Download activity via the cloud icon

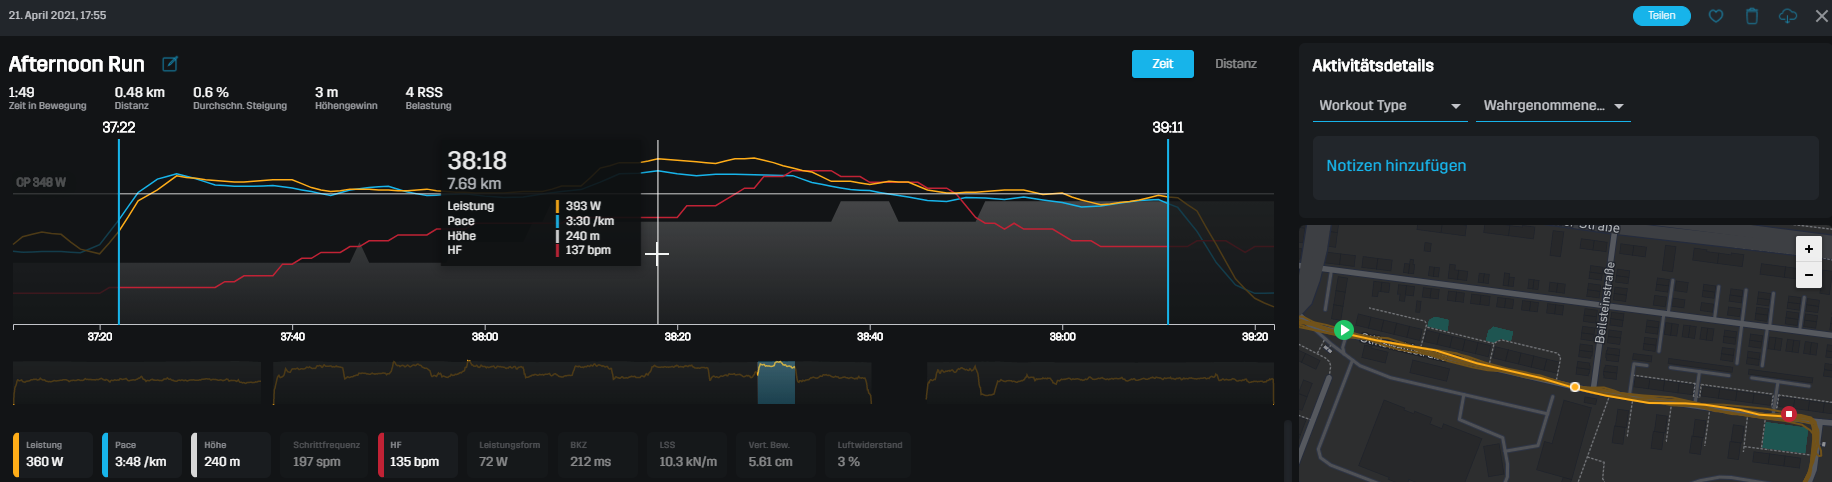point(1788,16)
